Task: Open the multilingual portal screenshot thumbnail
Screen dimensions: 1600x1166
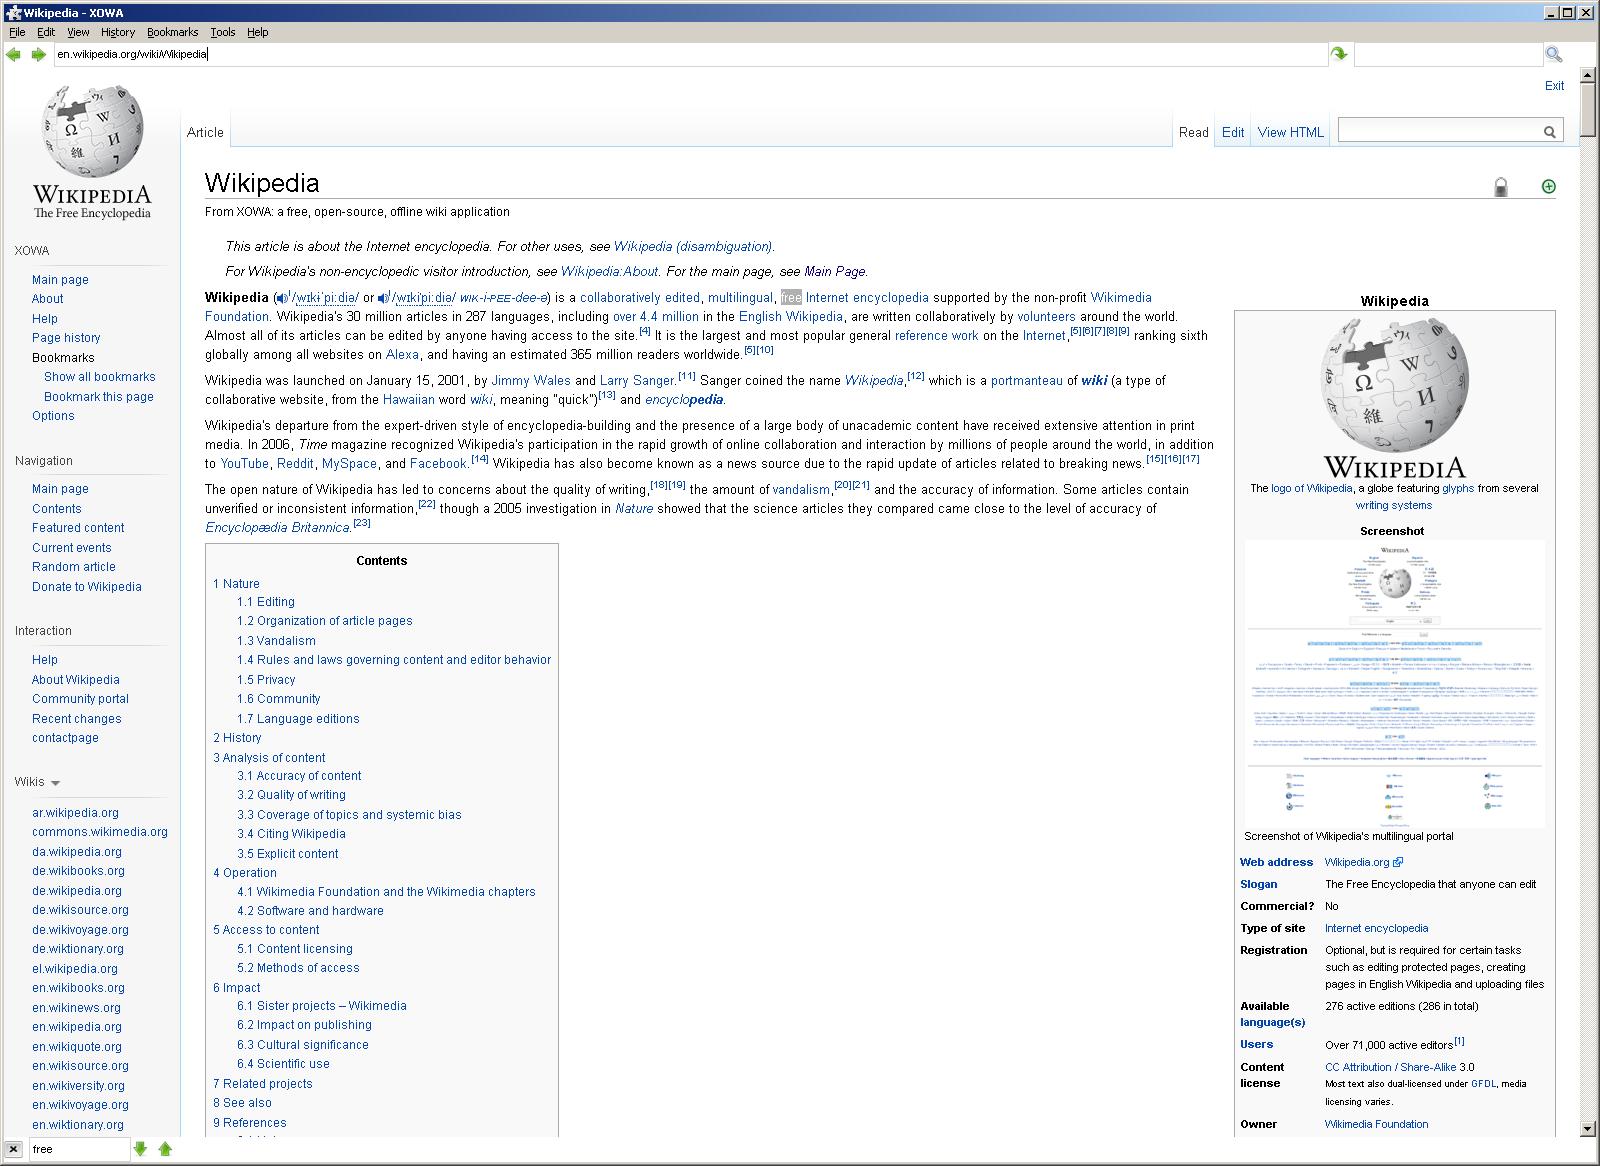Action: tap(1395, 683)
